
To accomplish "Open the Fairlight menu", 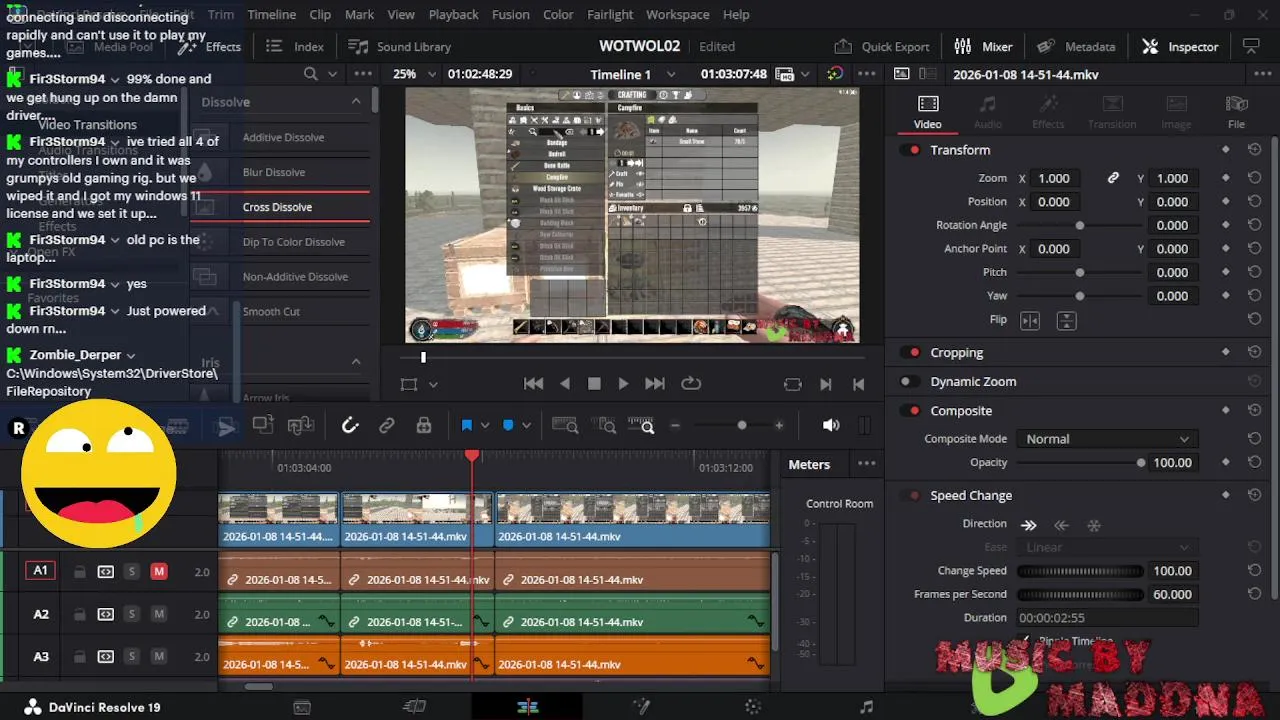I will pos(610,14).
